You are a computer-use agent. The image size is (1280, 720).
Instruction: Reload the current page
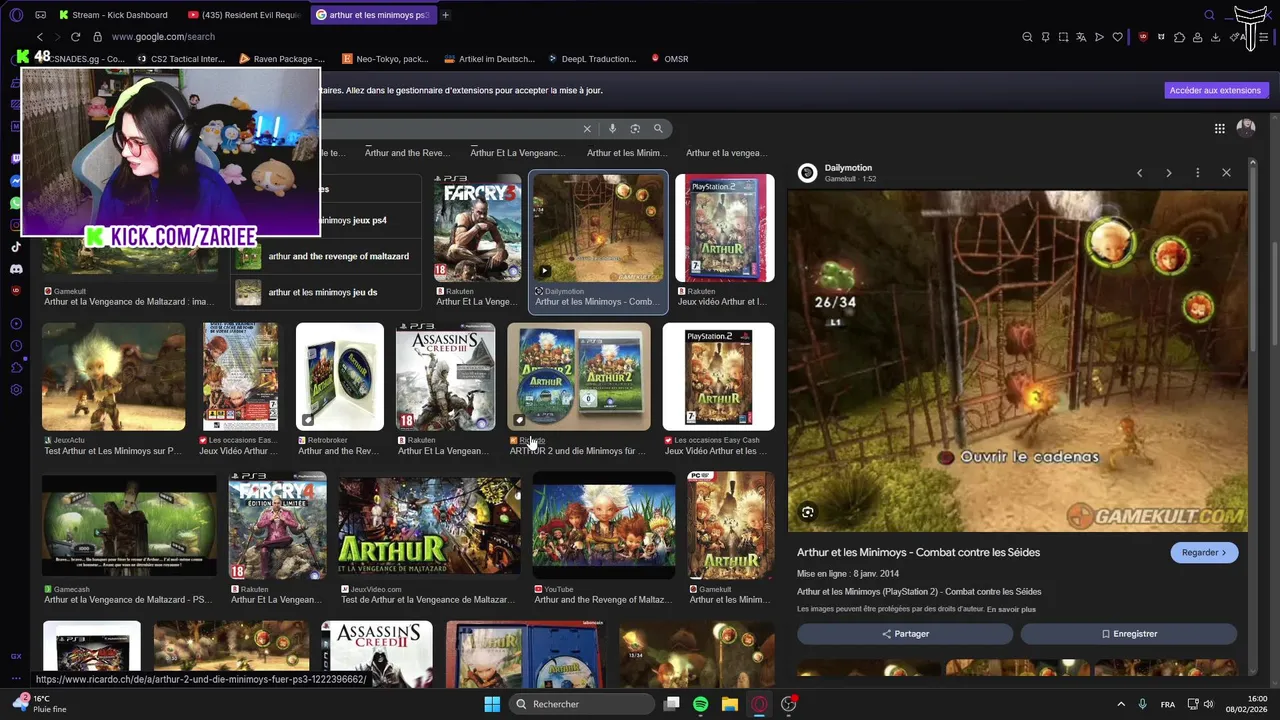(x=75, y=37)
